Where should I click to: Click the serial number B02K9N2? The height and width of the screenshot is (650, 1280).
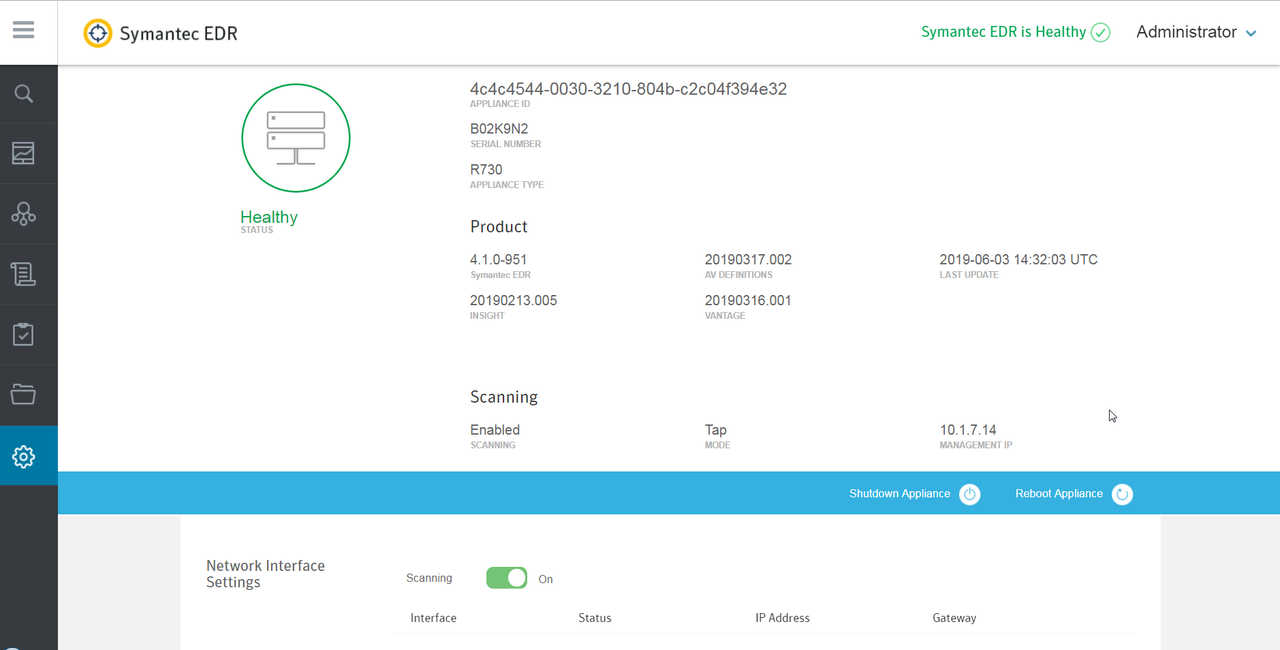(x=499, y=129)
